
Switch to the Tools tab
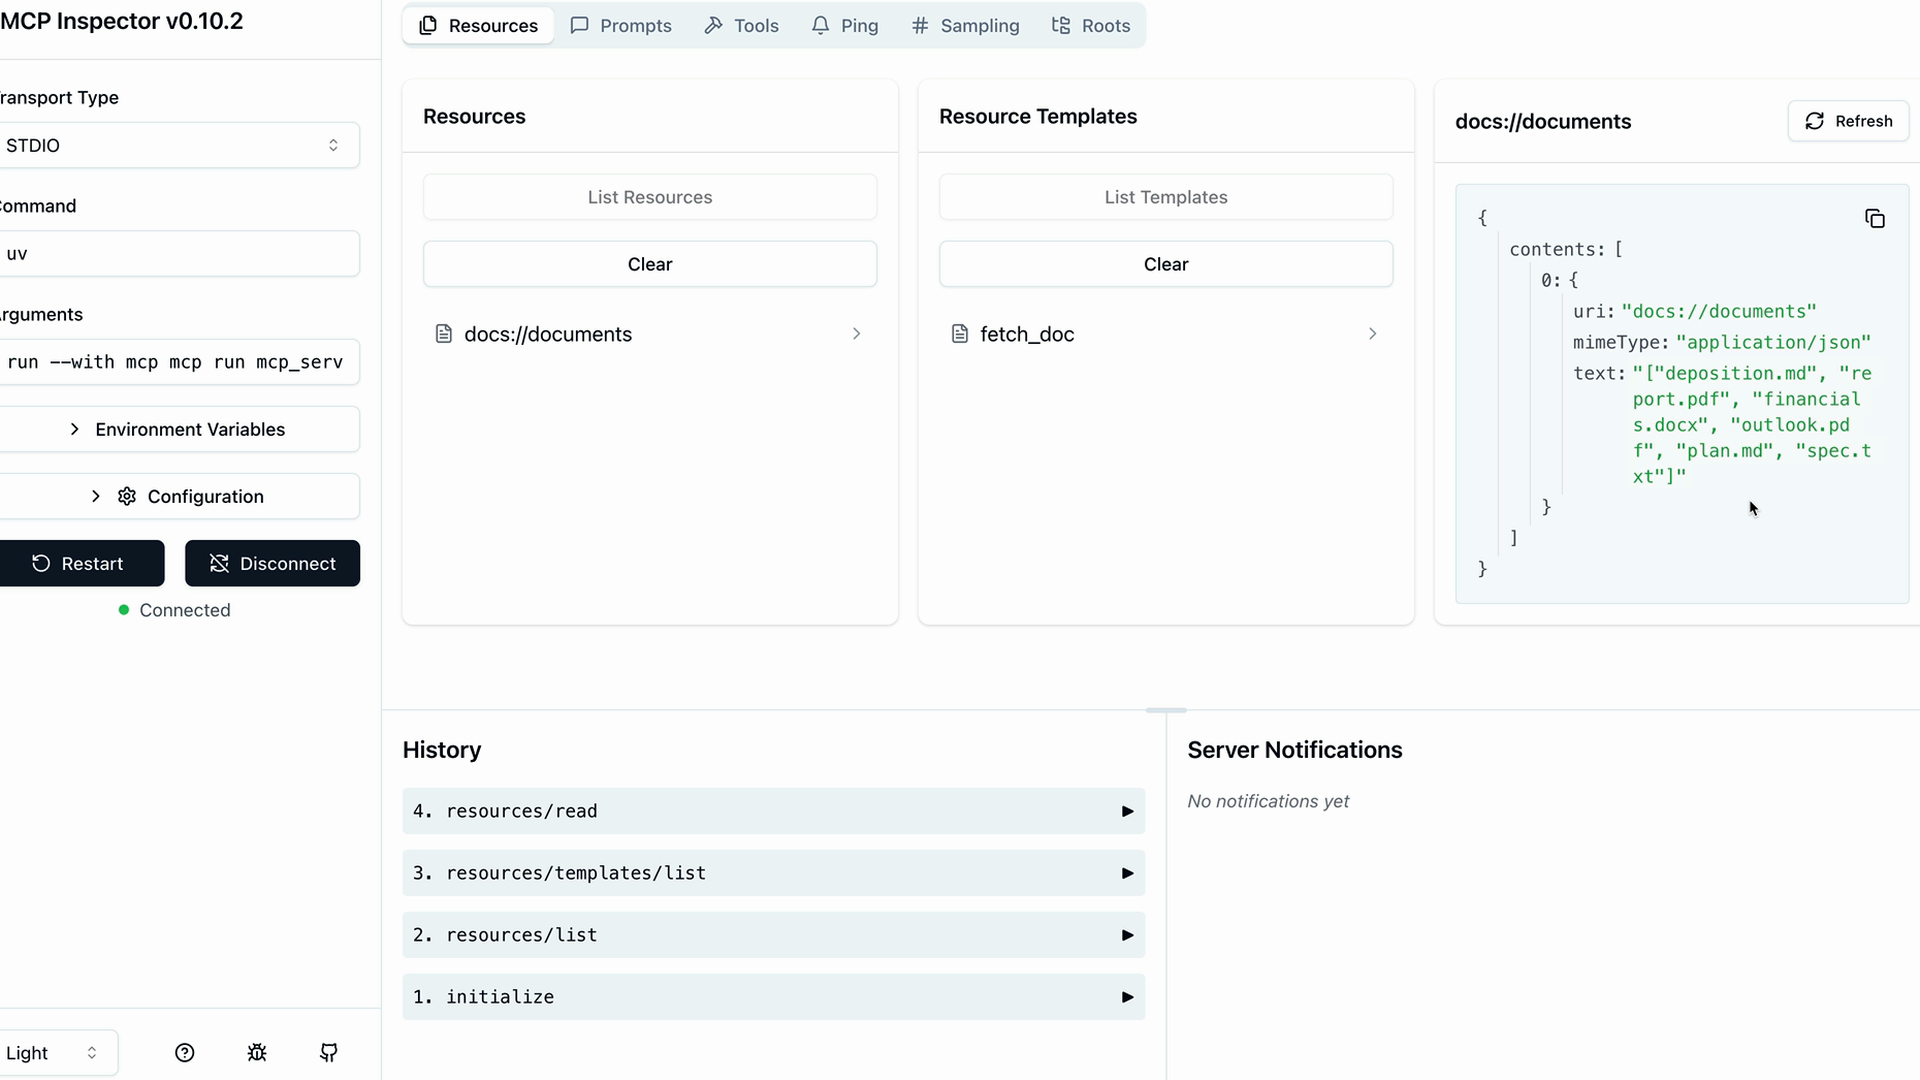pyautogui.click(x=741, y=26)
